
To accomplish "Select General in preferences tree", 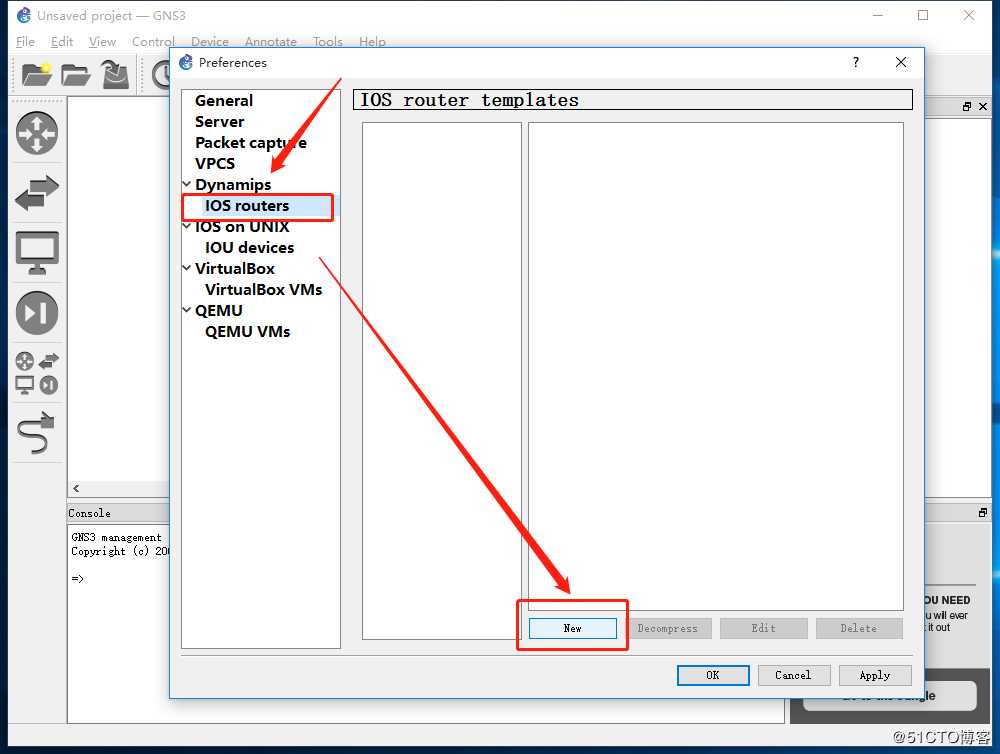I will 224,101.
